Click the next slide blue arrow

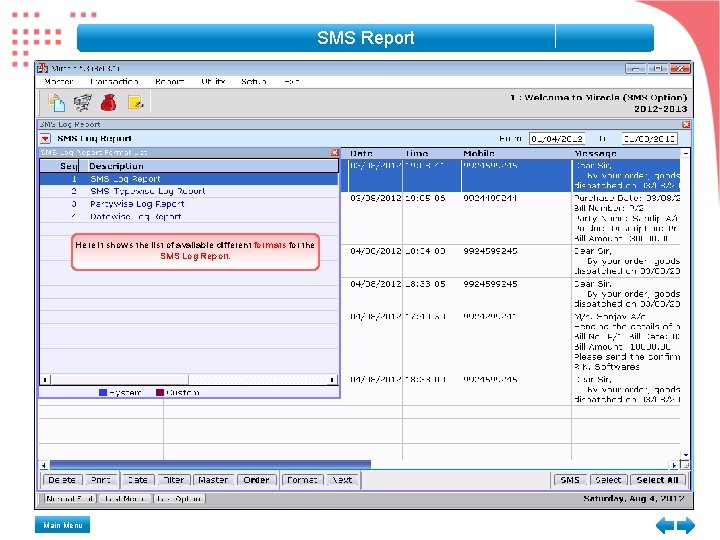[686, 525]
